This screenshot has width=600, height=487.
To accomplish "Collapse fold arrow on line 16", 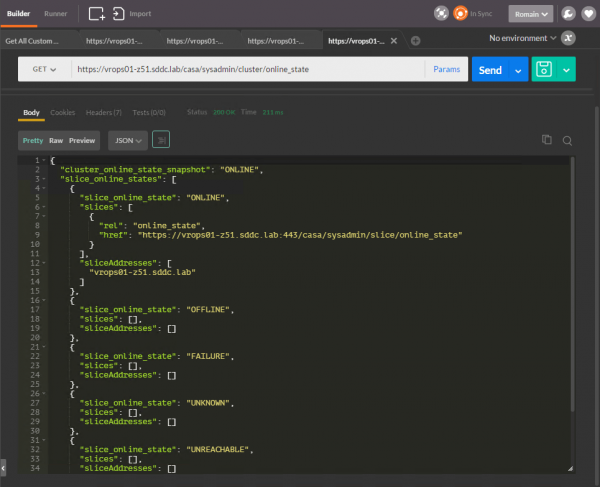I will 44,300.
